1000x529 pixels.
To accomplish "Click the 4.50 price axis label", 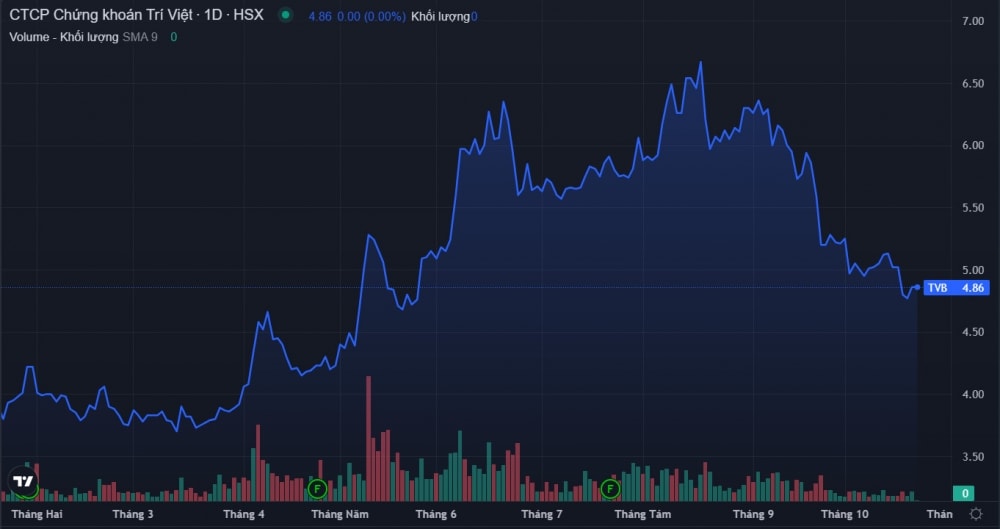I will (x=973, y=332).
